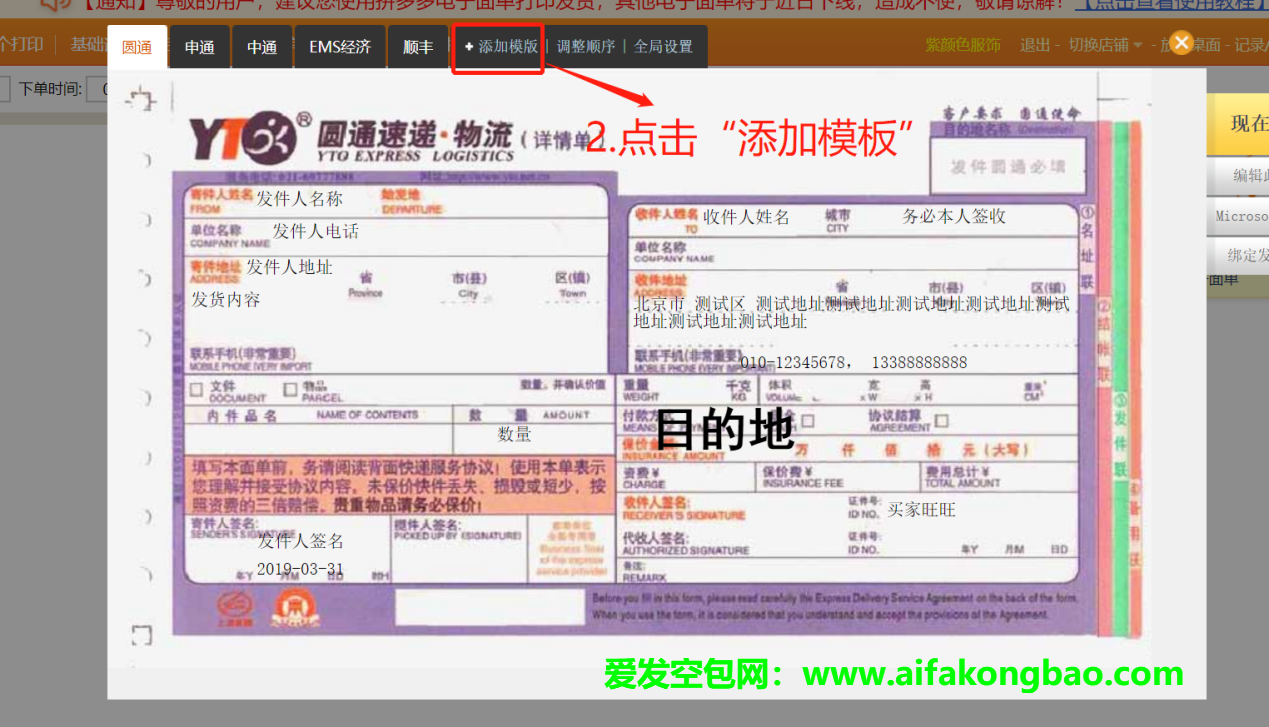Close the template preview with the orange X

coord(1181,43)
